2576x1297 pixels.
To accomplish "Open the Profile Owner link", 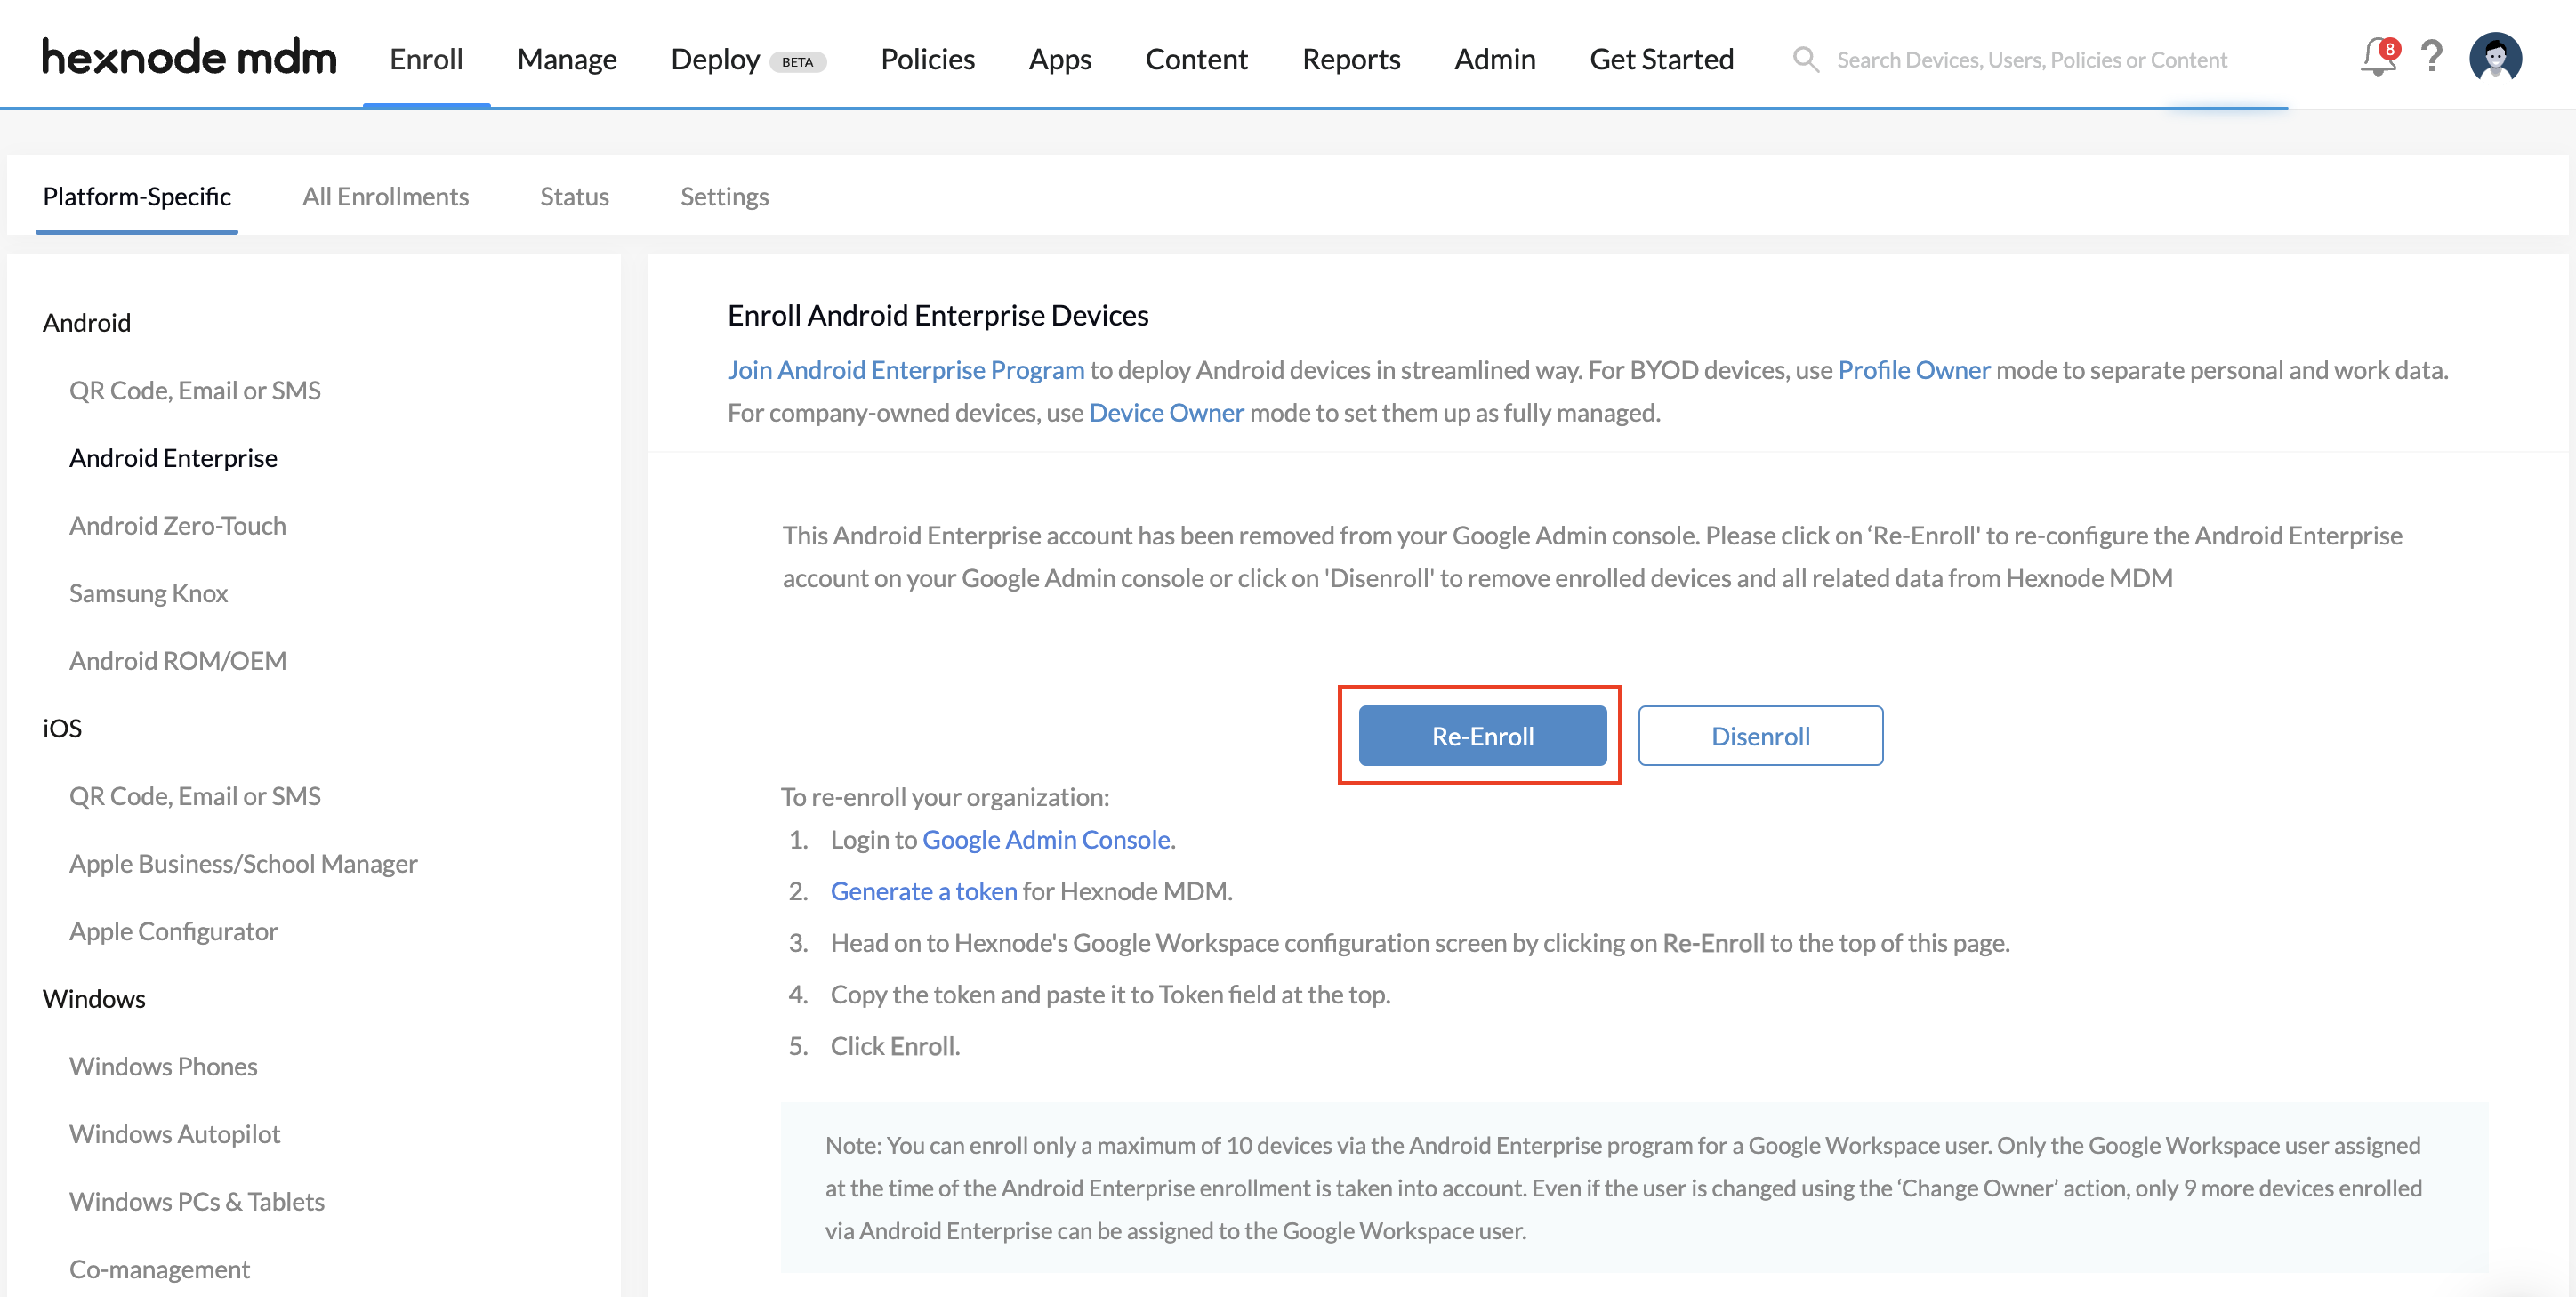I will click(x=1913, y=369).
